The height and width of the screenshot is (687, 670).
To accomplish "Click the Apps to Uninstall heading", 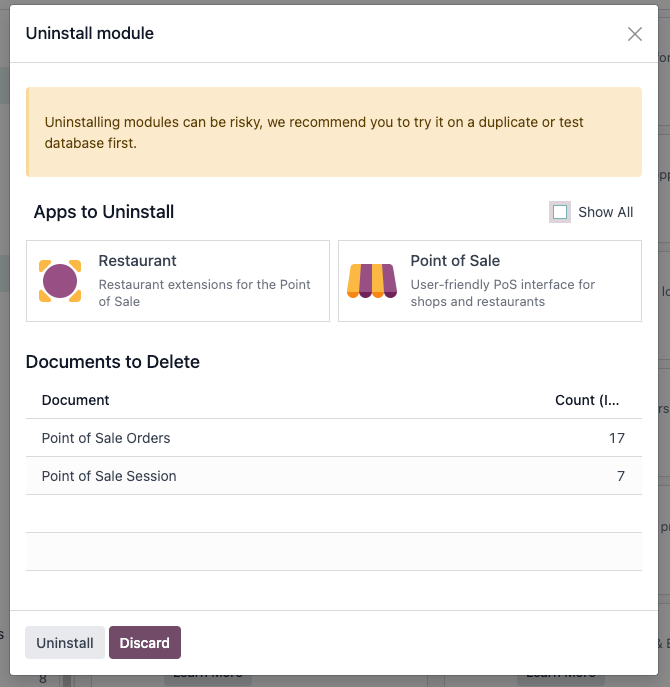I will click(104, 212).
